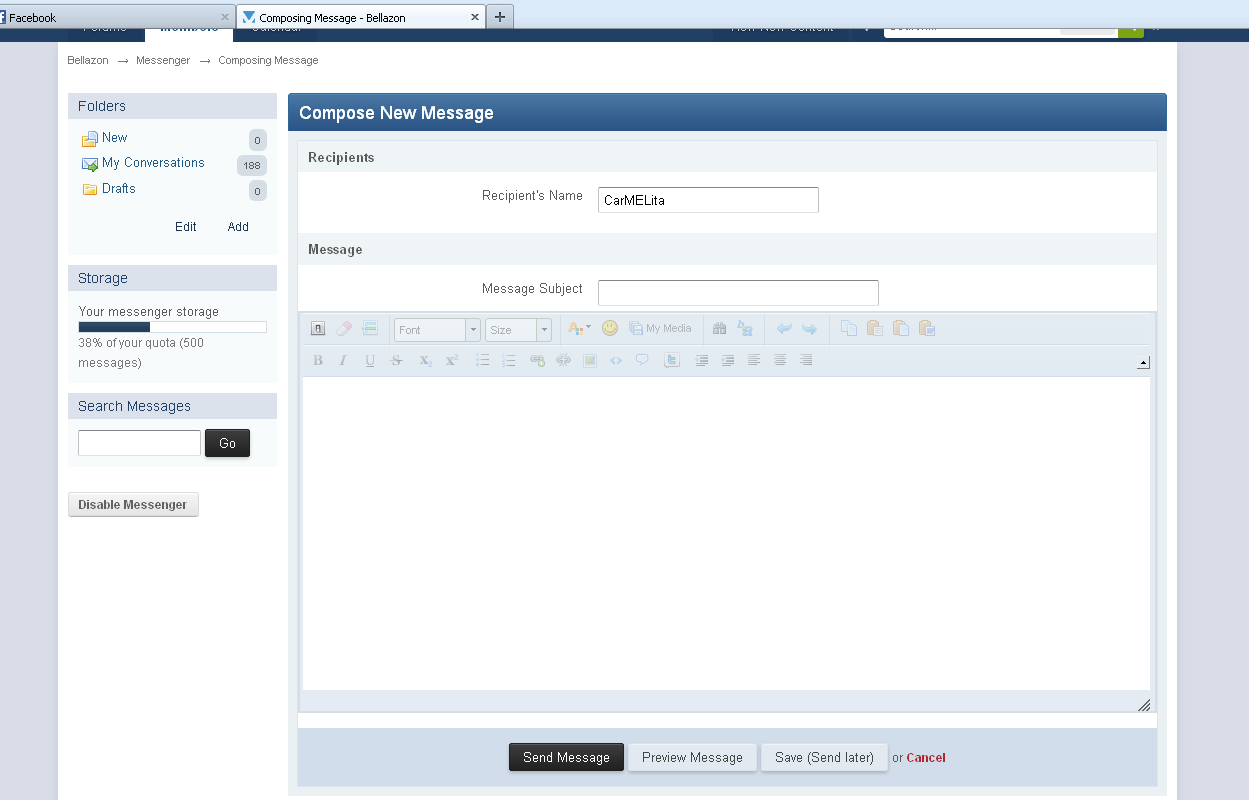The width and height of the screenshot is (1249, 801).
Task: Click the Message Subject input field
Action: coord(738,293)
